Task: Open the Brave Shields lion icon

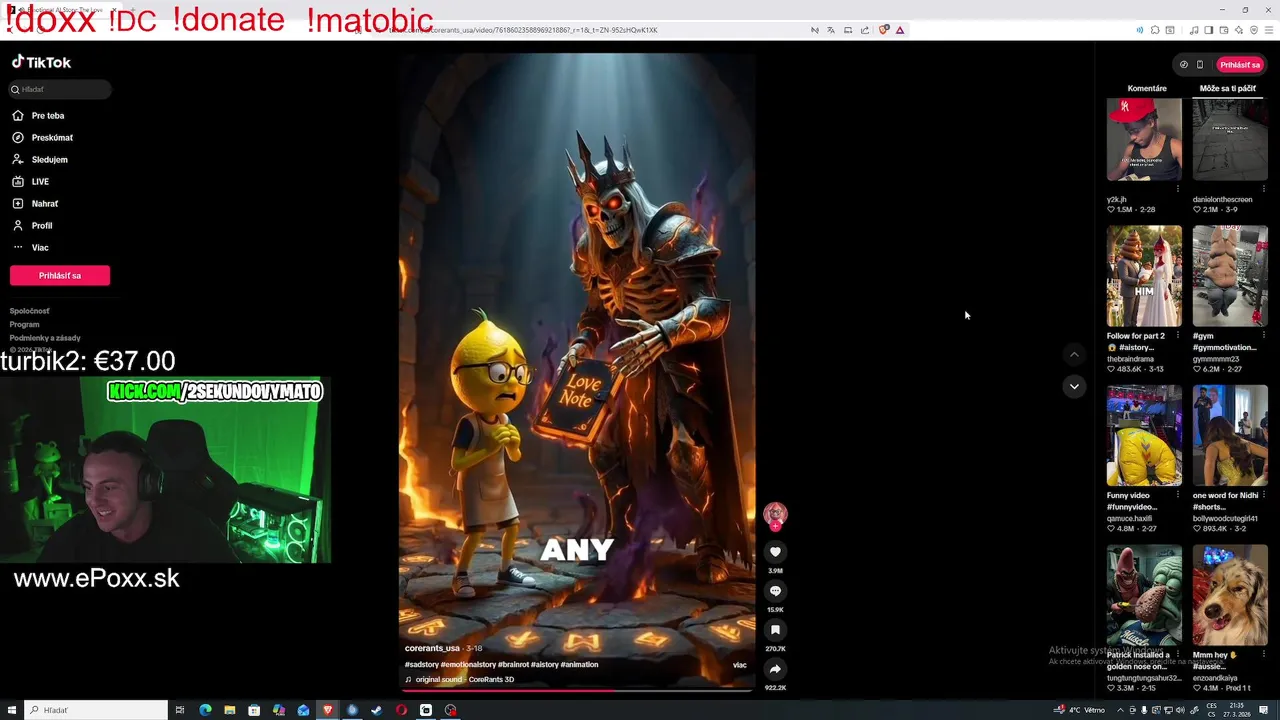Action: 884,30
